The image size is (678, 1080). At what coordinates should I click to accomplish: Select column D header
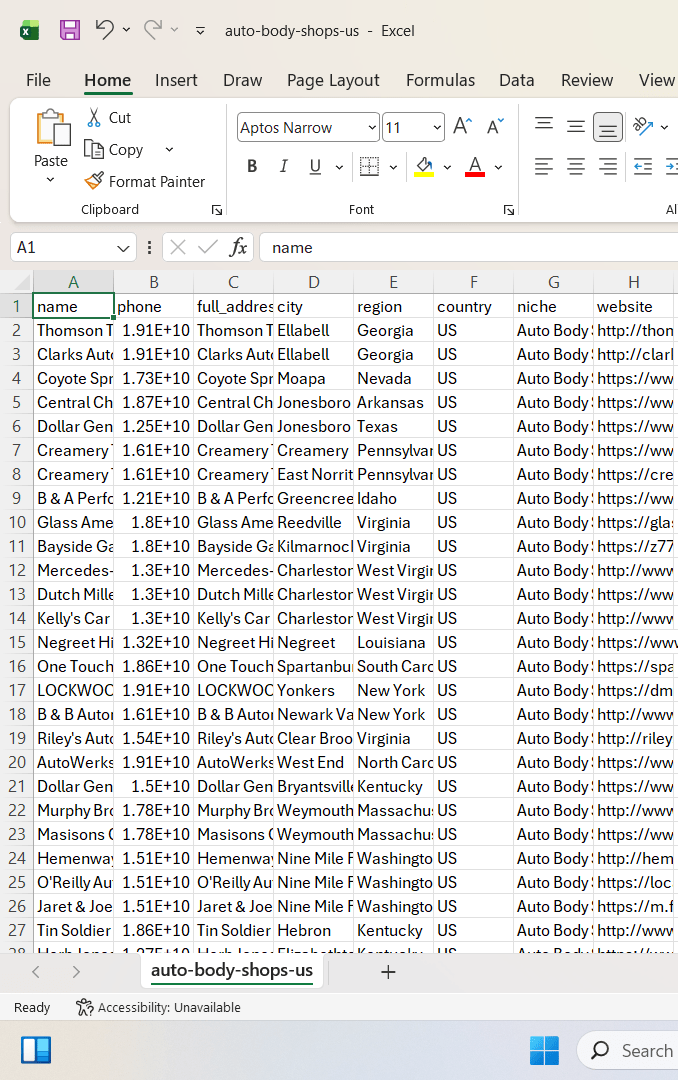314,282
